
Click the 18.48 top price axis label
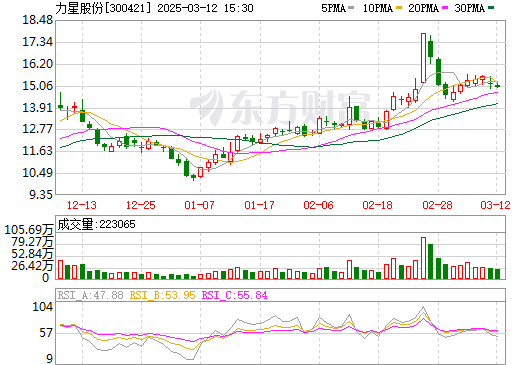pos(38,20)
